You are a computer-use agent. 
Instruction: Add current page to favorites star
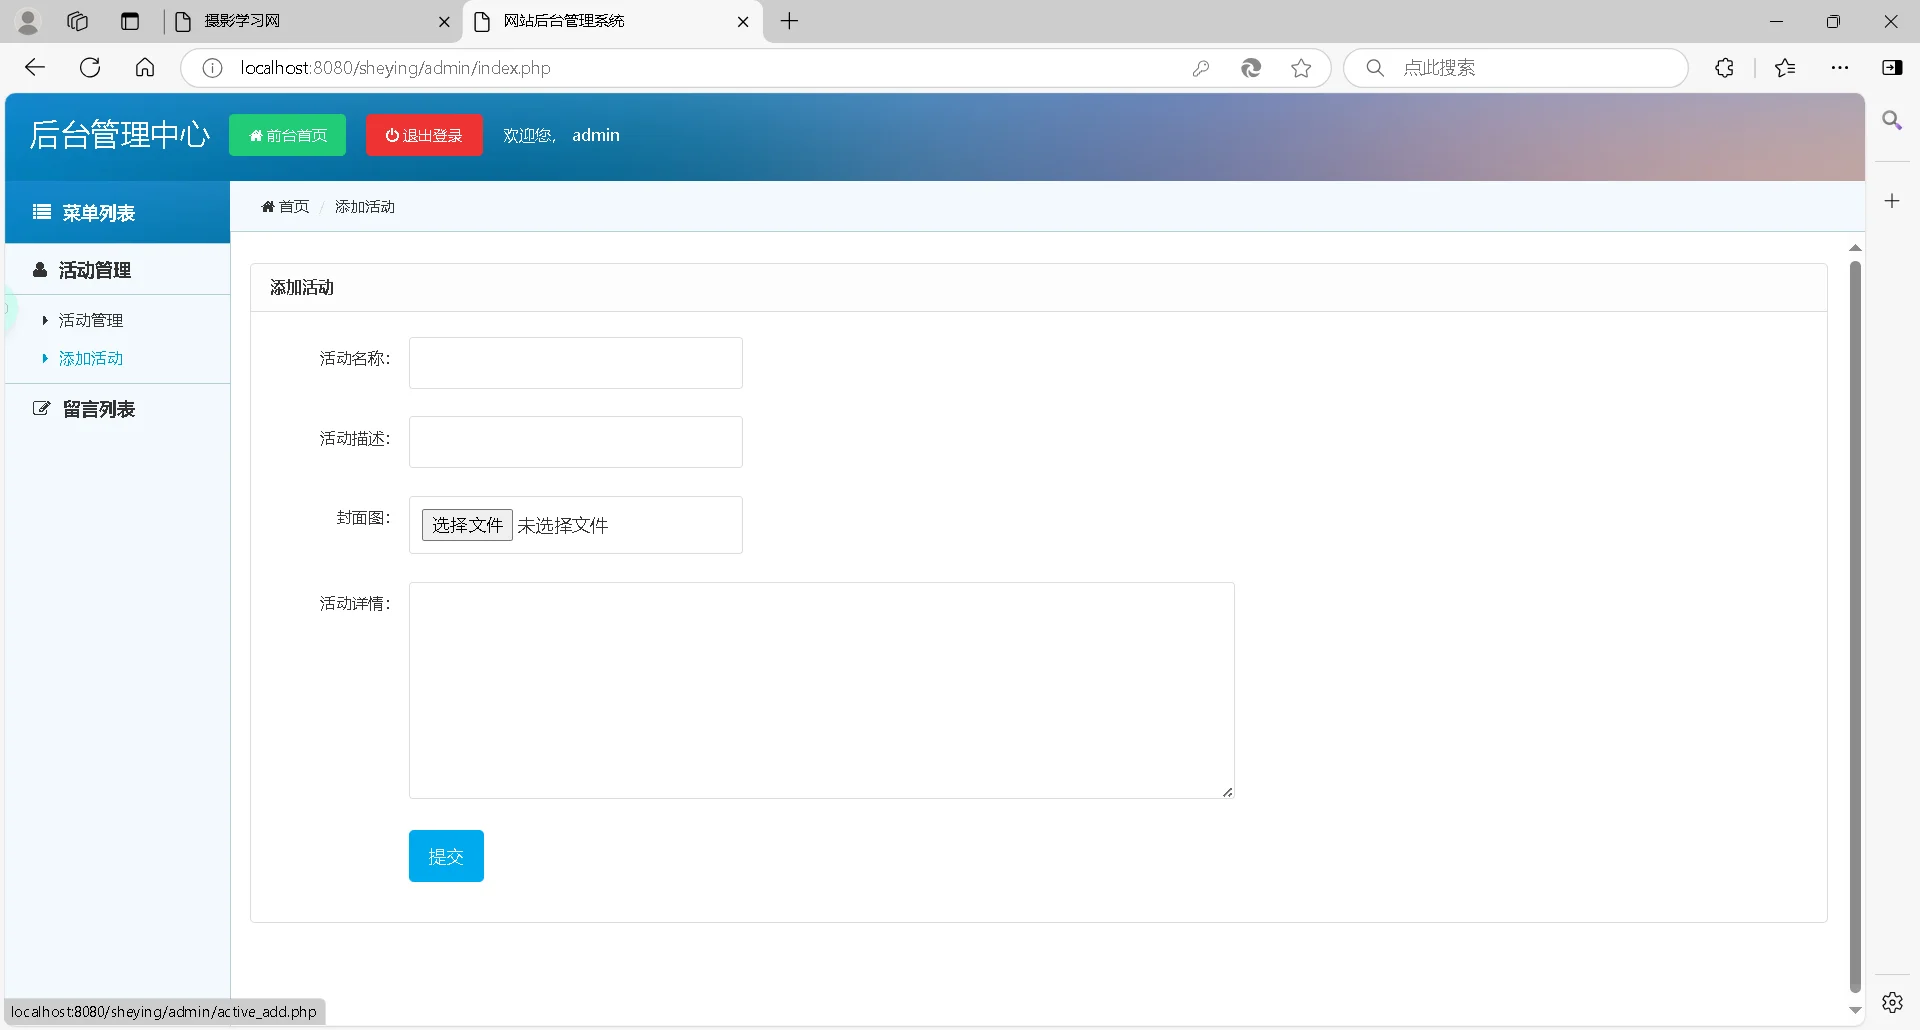[x=1301, y=67]
